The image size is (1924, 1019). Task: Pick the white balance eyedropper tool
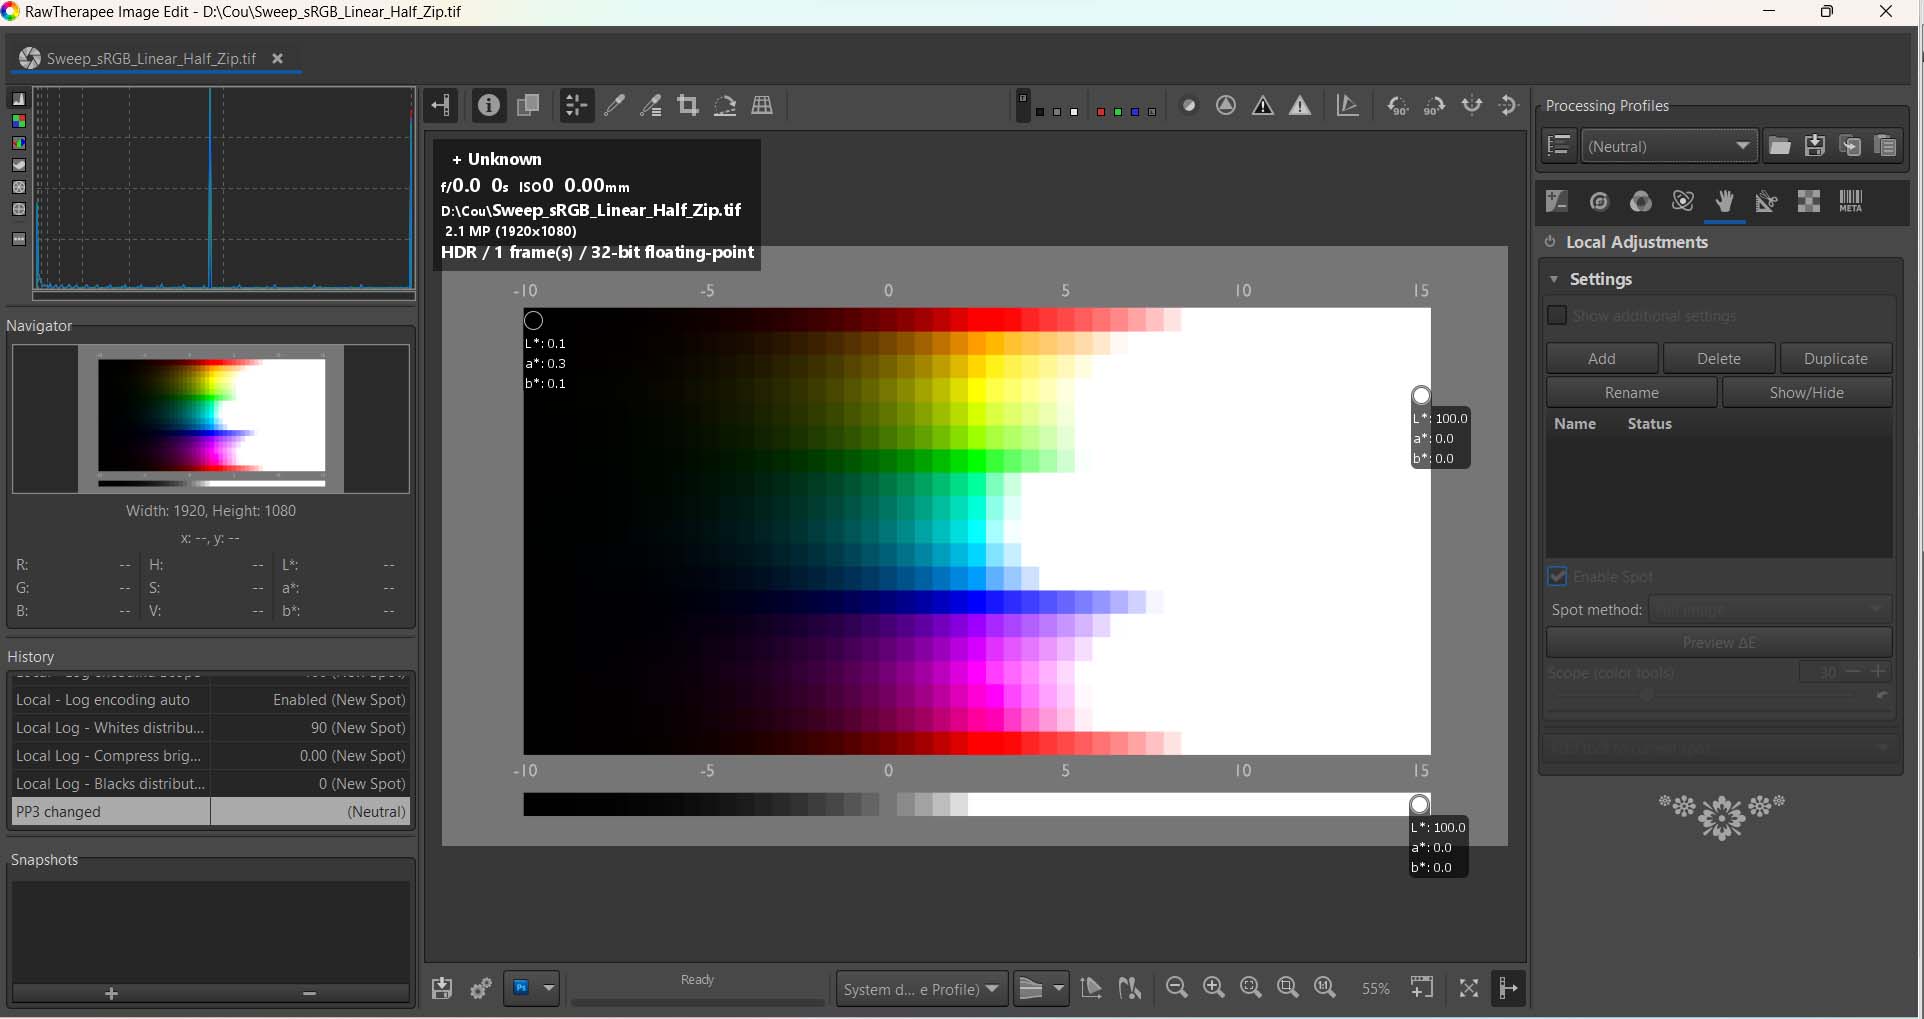tap(614, 106)
